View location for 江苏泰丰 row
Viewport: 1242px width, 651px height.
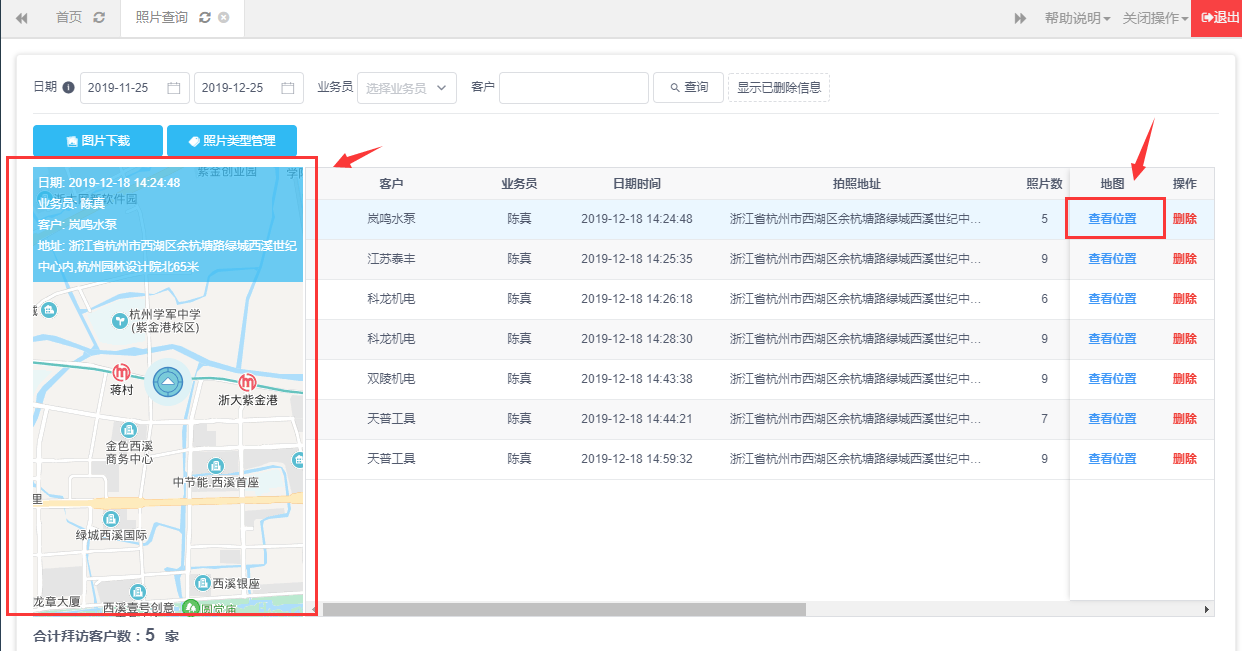pyautogui.click(x=1112, y=258)
